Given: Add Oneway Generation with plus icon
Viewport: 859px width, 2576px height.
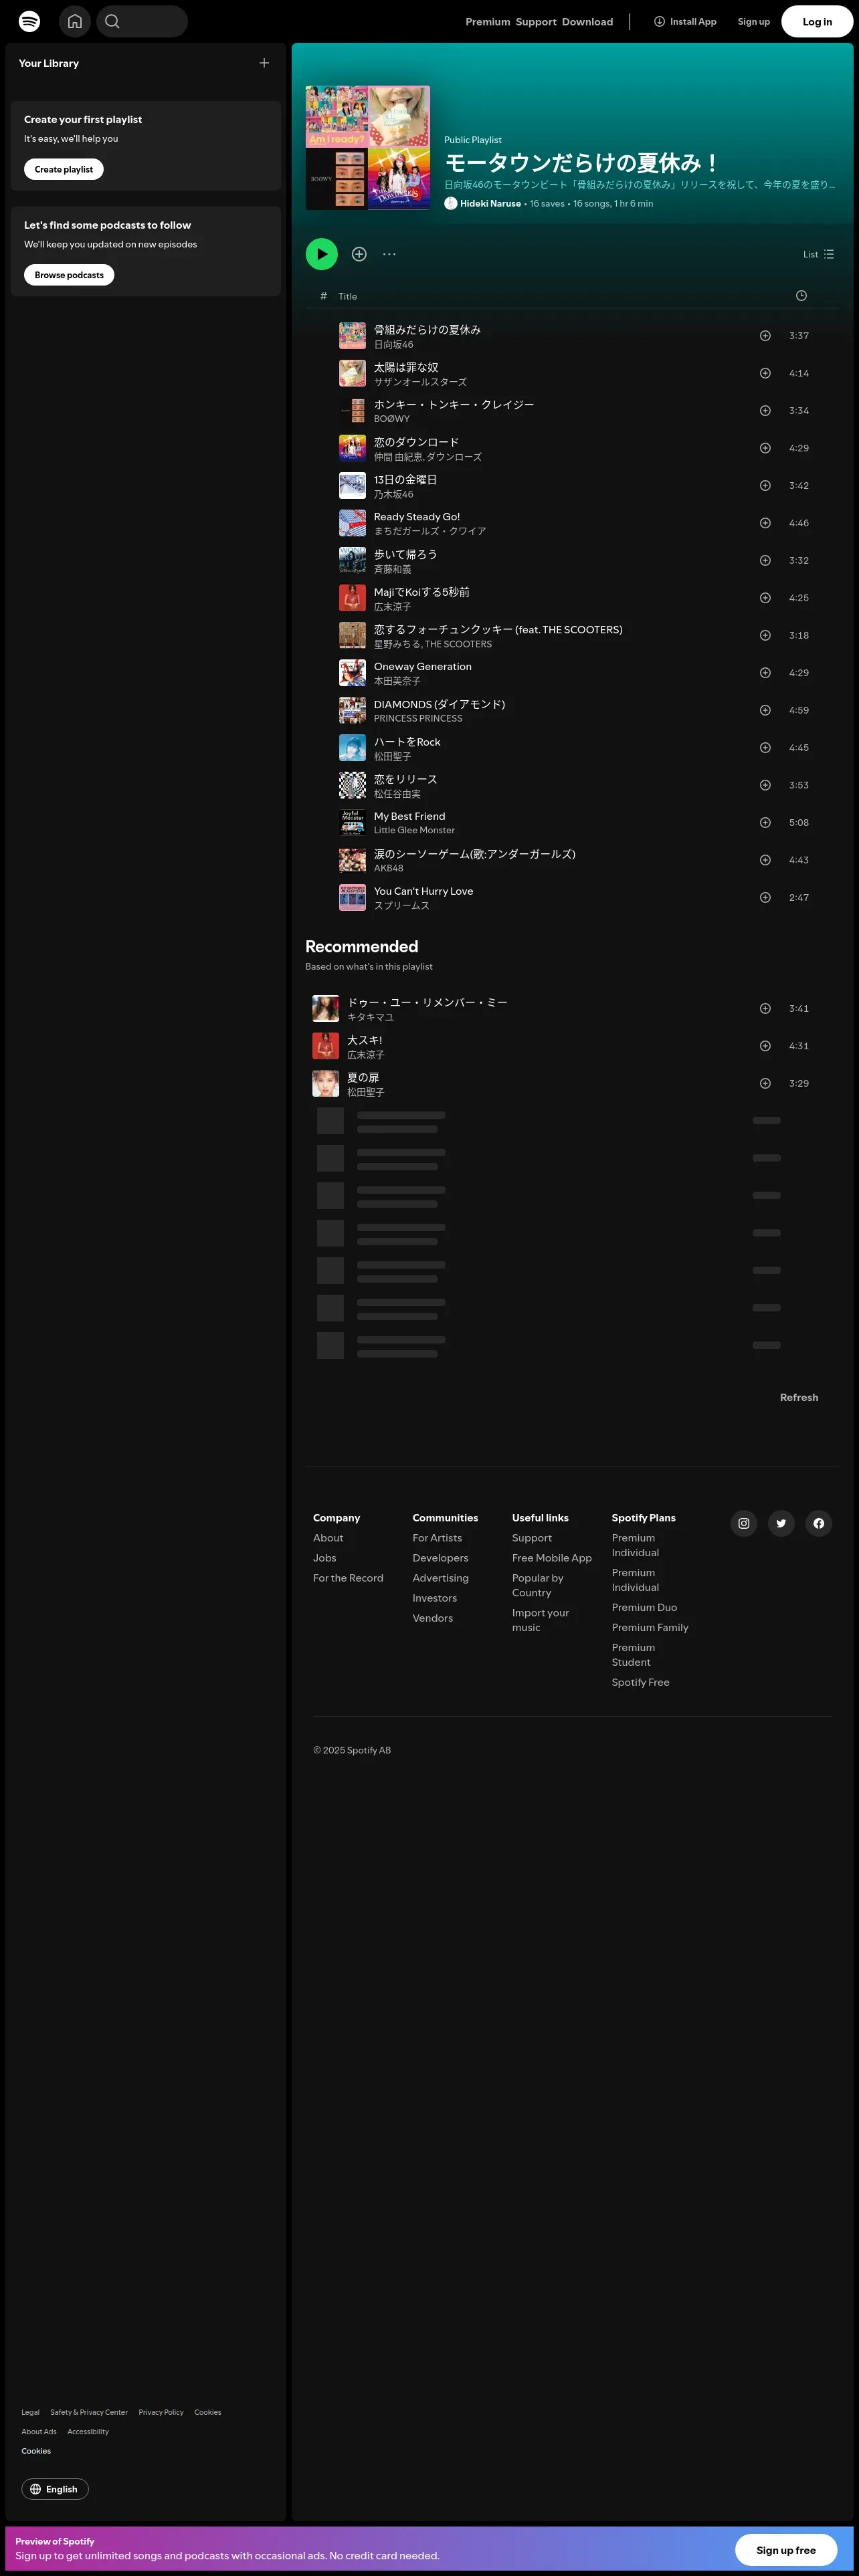Looking at the screenshot, I should (x=765, y=673).
